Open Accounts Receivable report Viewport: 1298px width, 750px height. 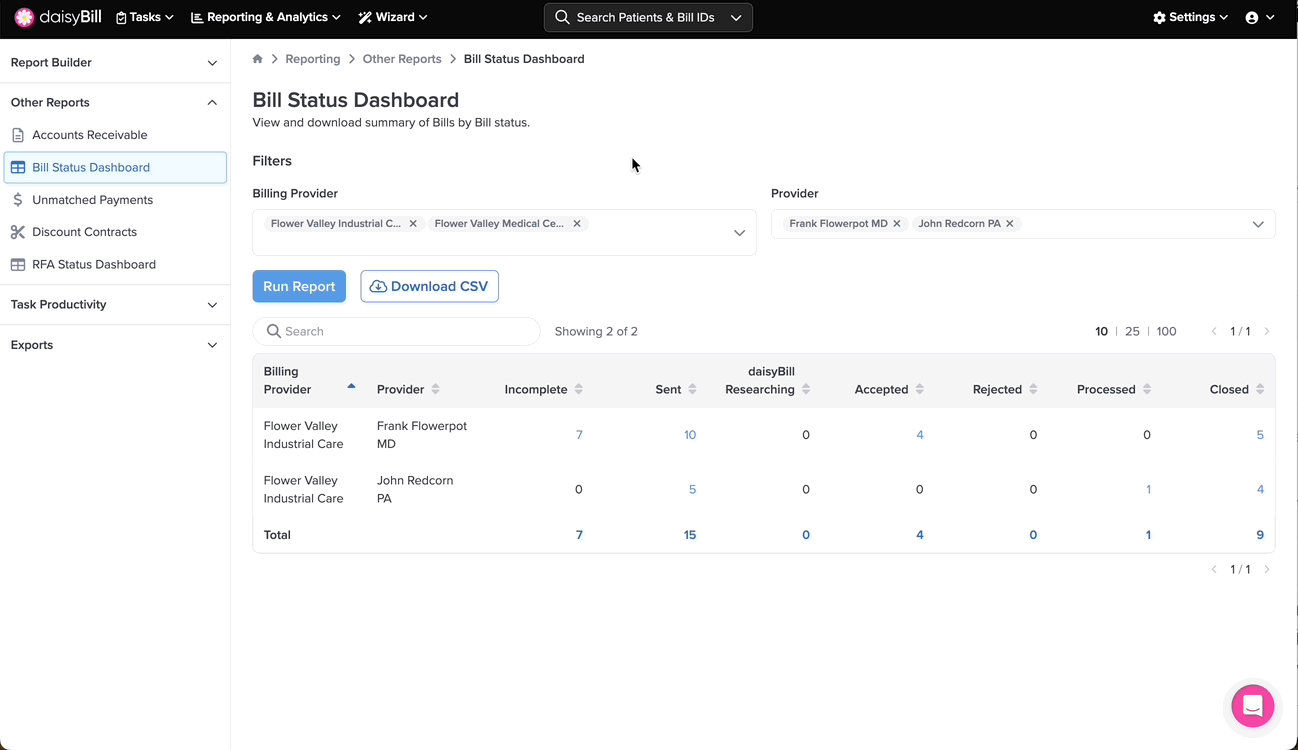click(89, 135)
